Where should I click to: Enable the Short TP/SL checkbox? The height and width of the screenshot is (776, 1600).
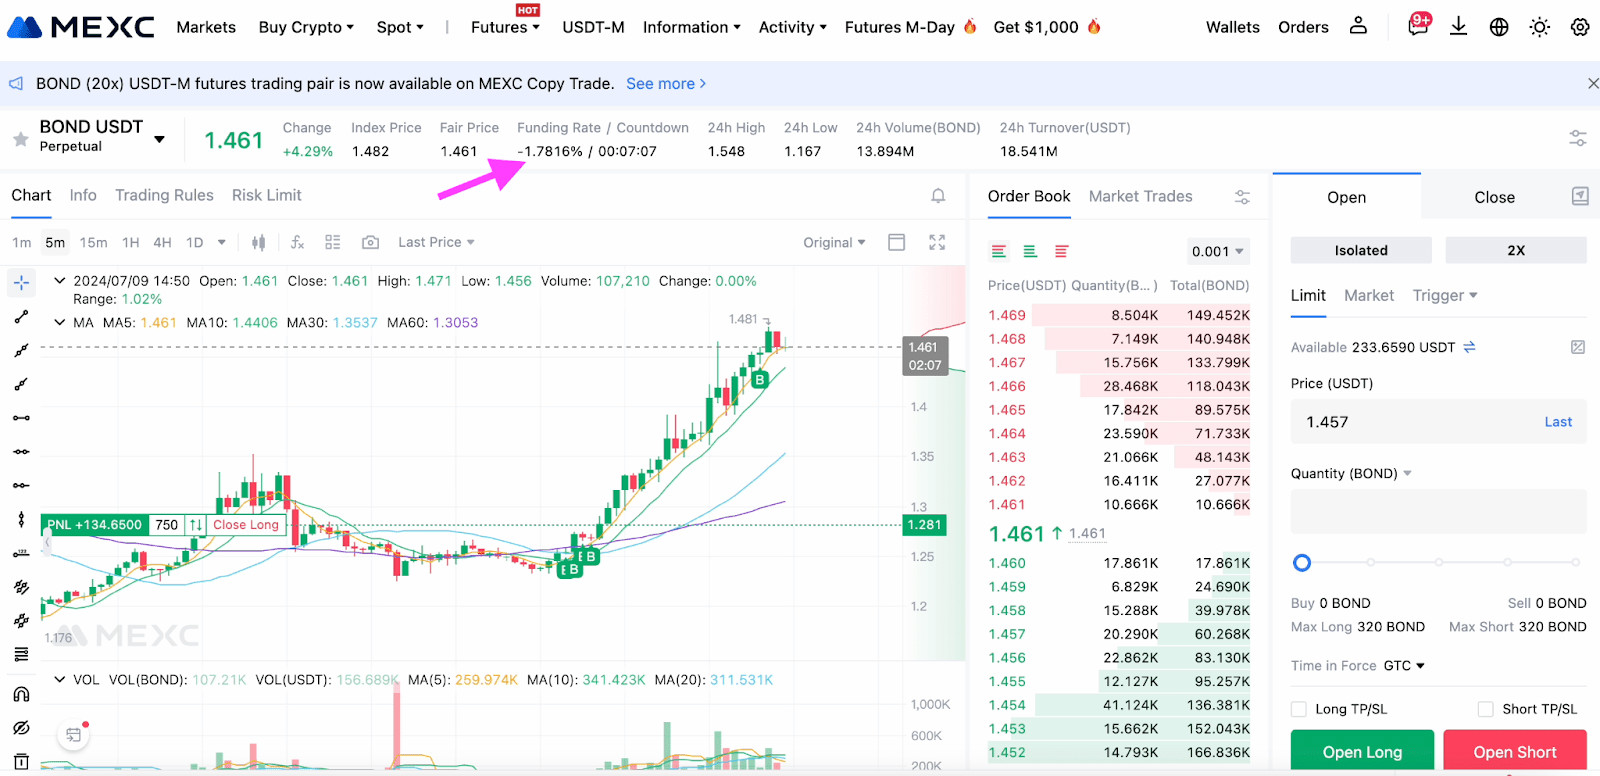tap(1486, 709)
